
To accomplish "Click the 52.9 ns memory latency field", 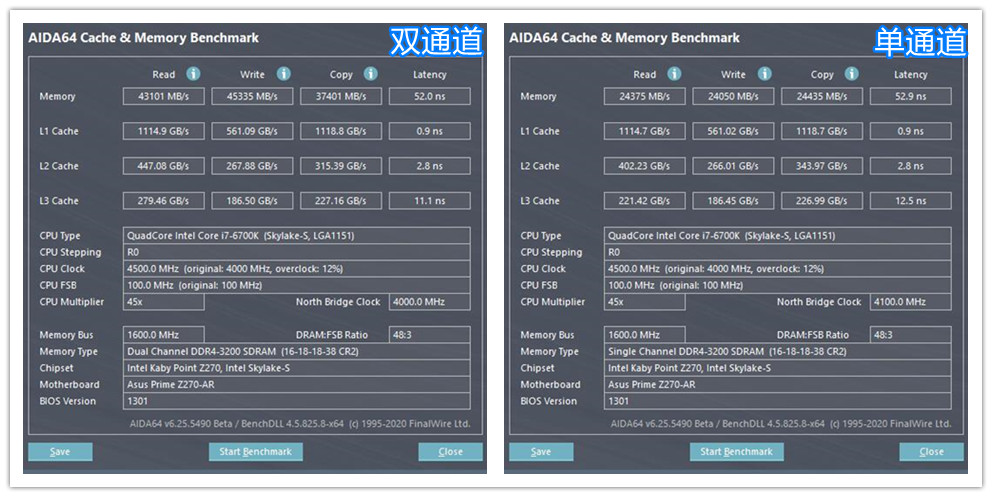I will (x=910, y=97).
